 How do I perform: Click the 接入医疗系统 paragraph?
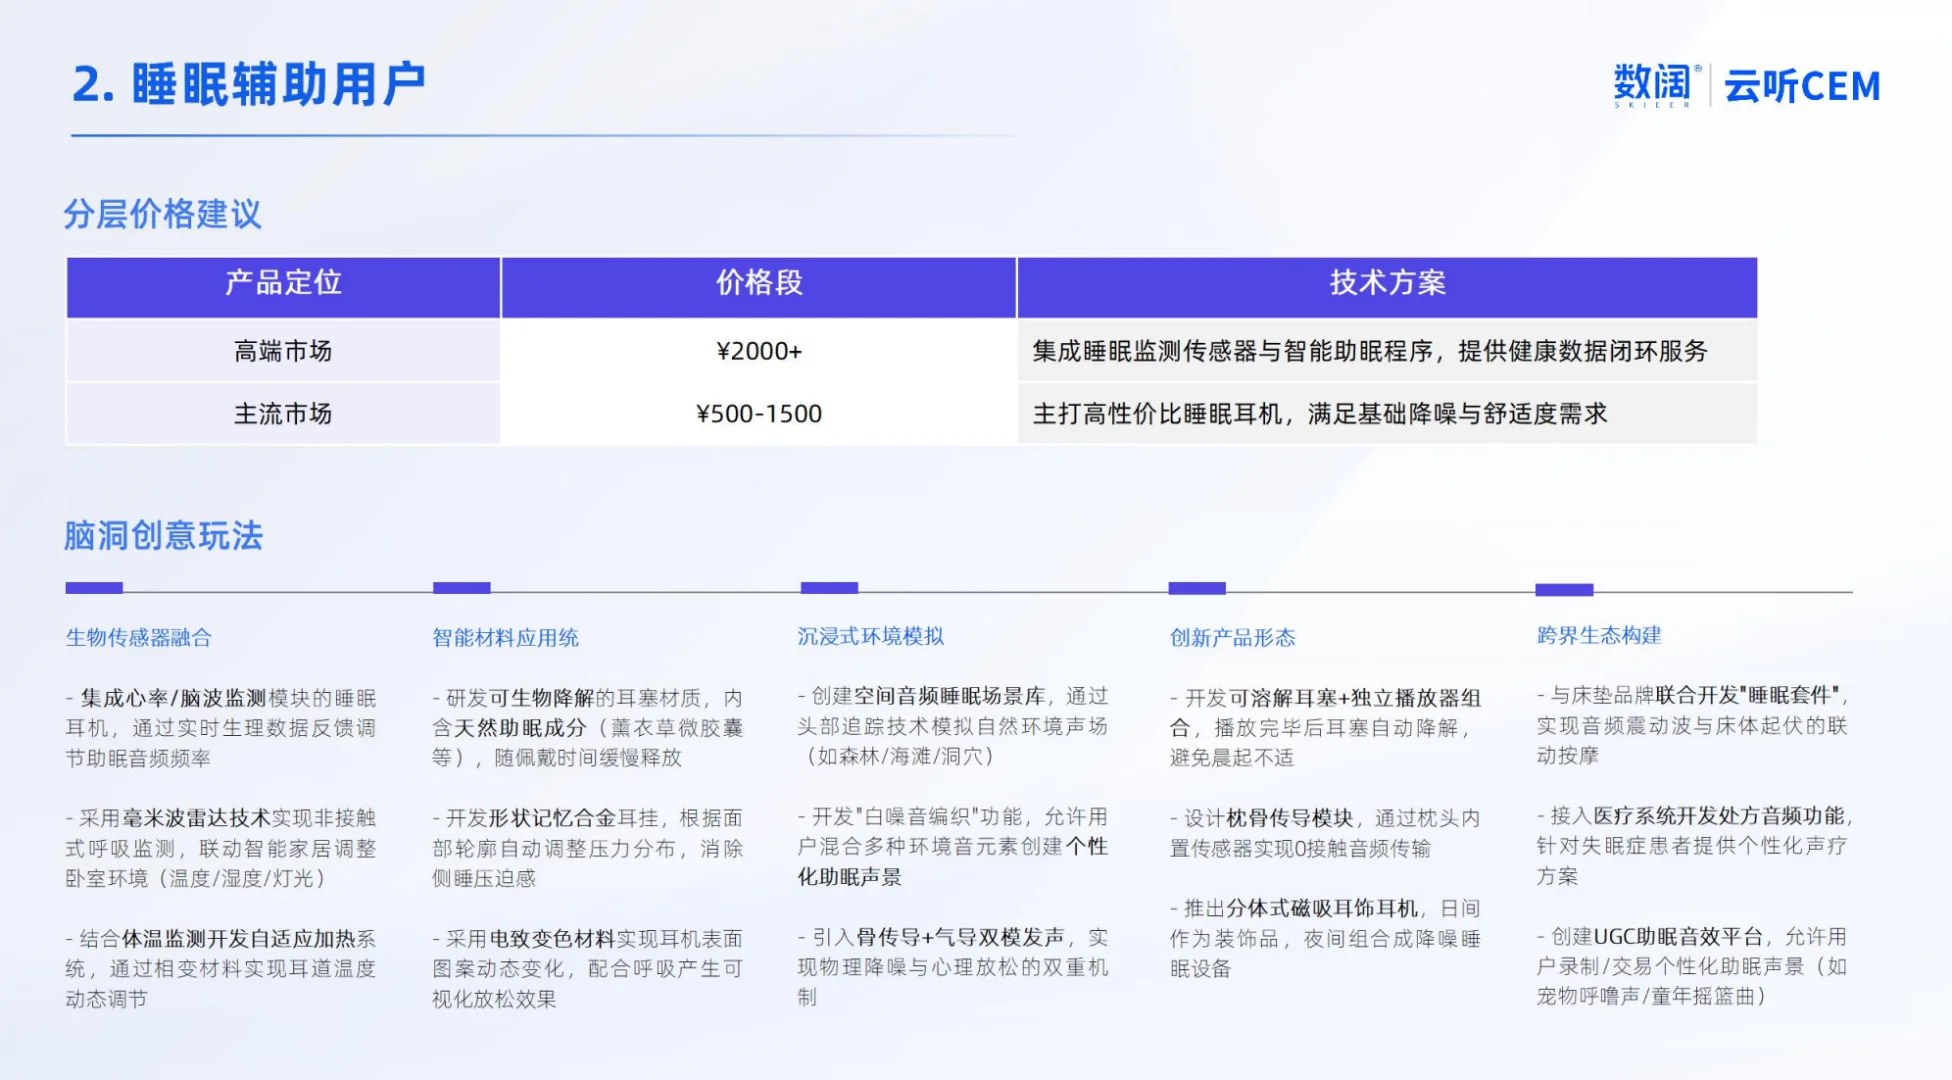pos(1694,845)
